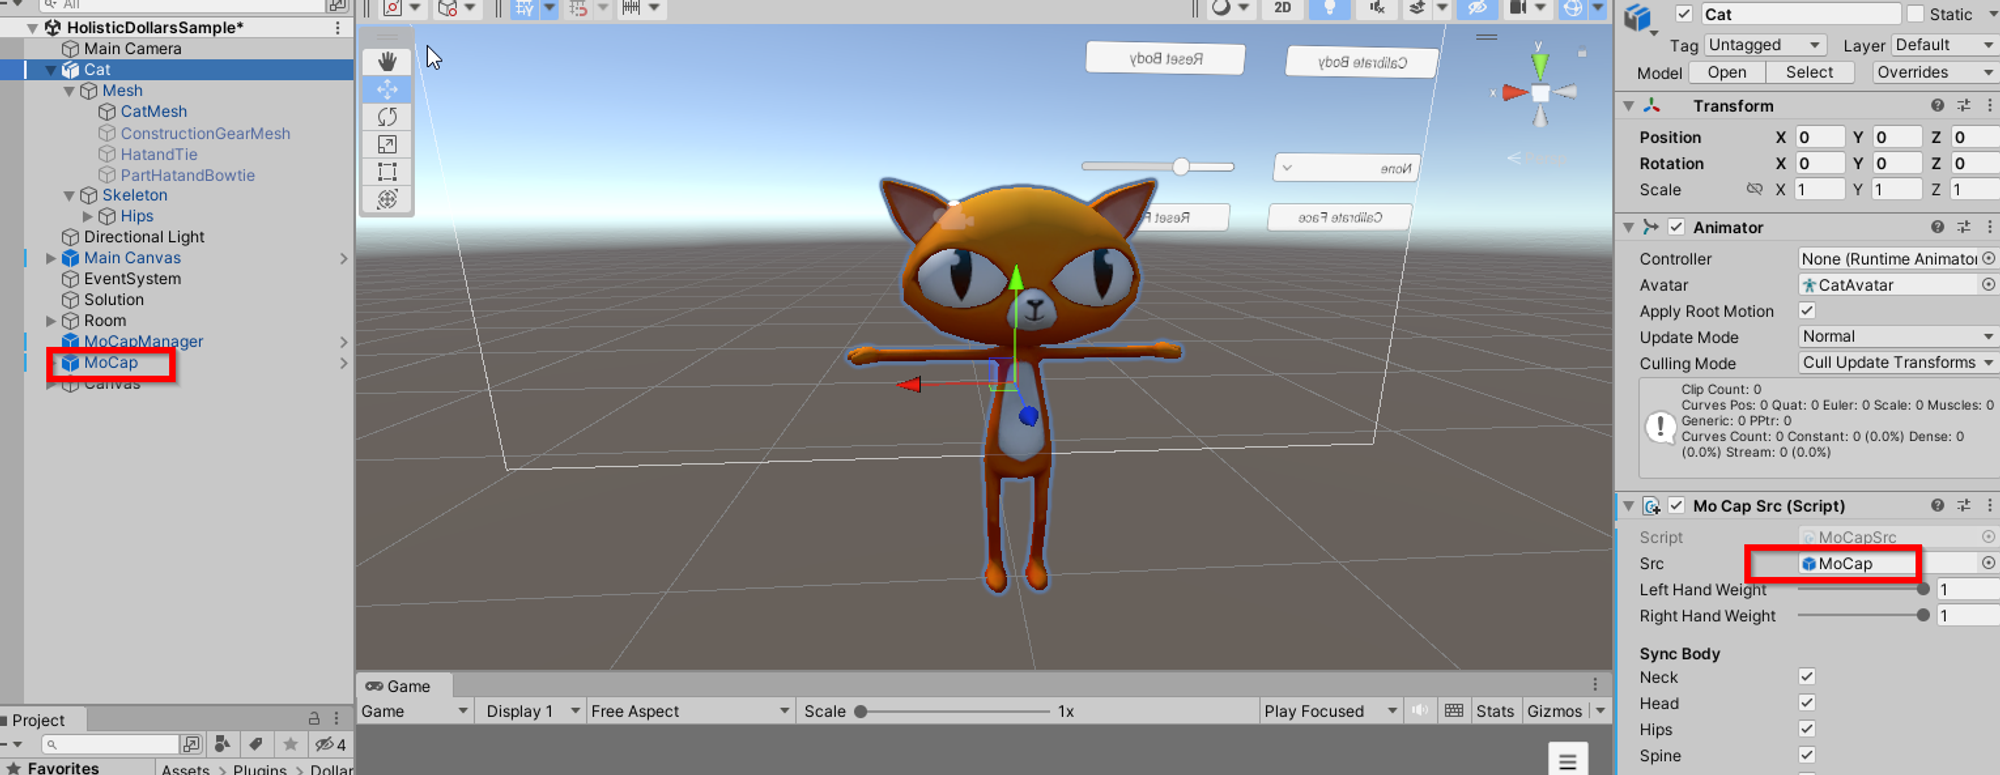Toggle 2D scene view mode

coord(1282,8)
